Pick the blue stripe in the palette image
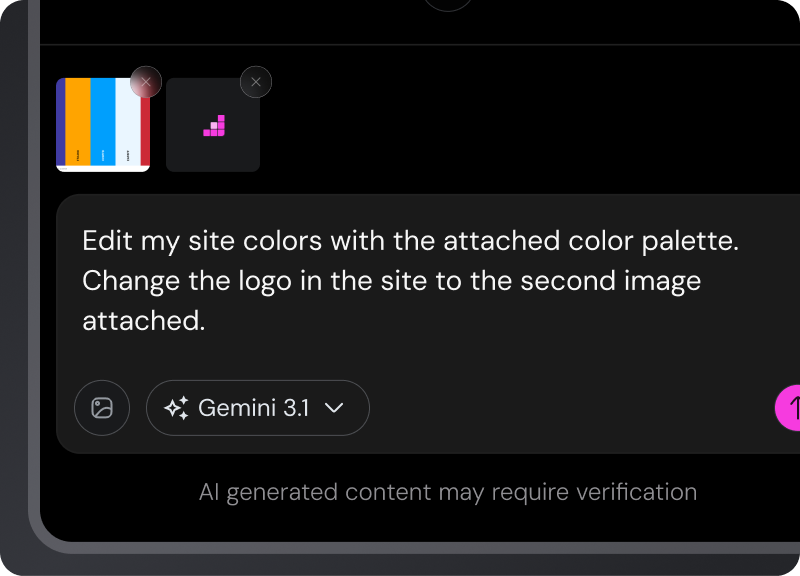 (103, 120)
